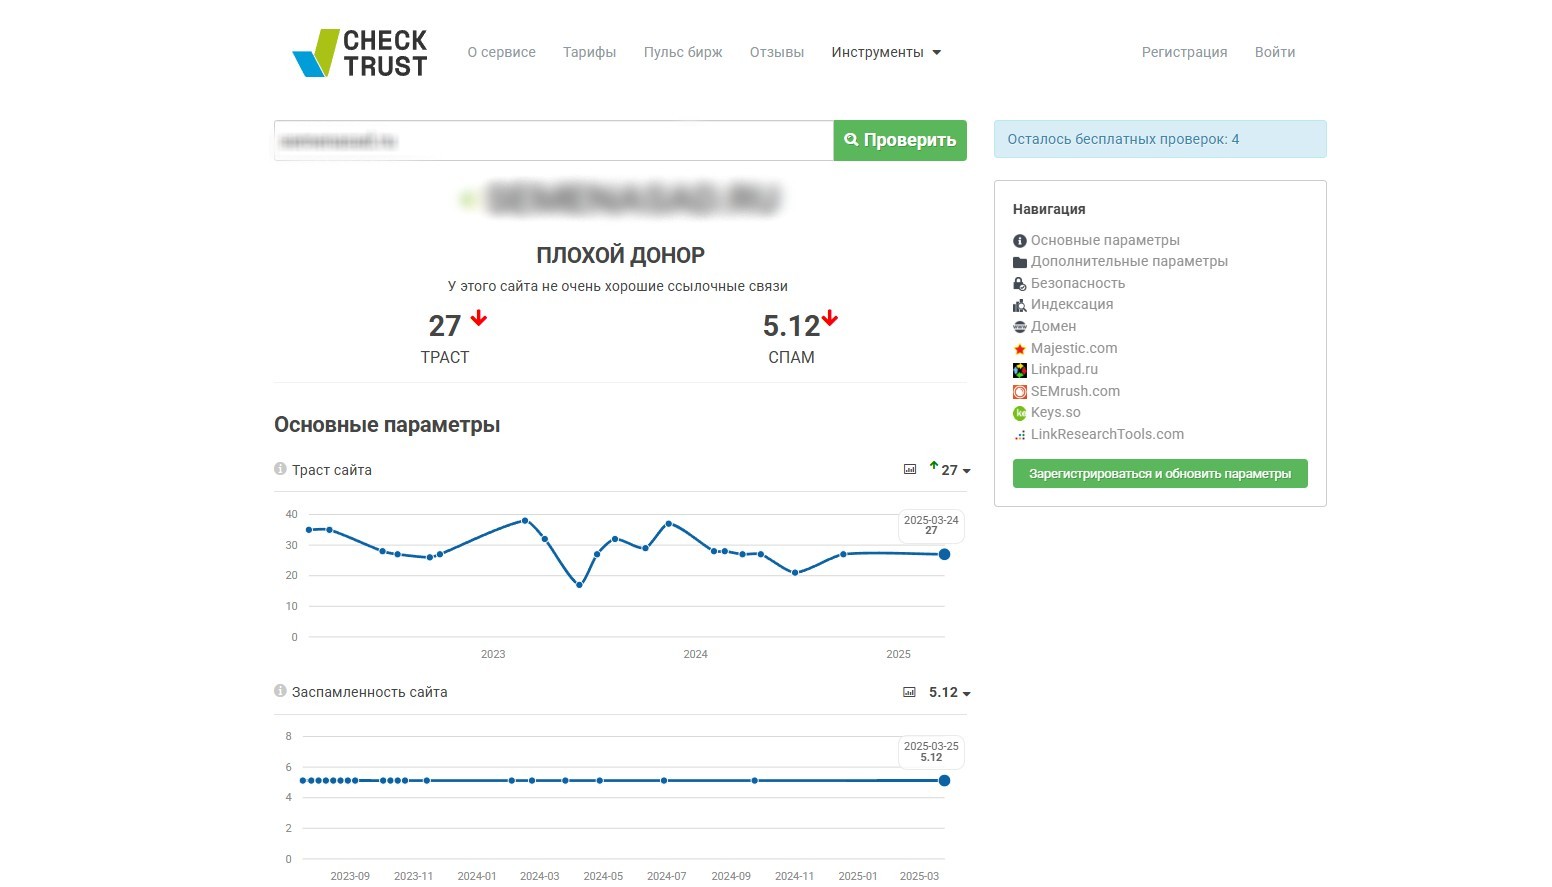1552x887 pixels.
Task: Click the ПЛОХОЙ ДОНОР heading
Action: point(621,255)
